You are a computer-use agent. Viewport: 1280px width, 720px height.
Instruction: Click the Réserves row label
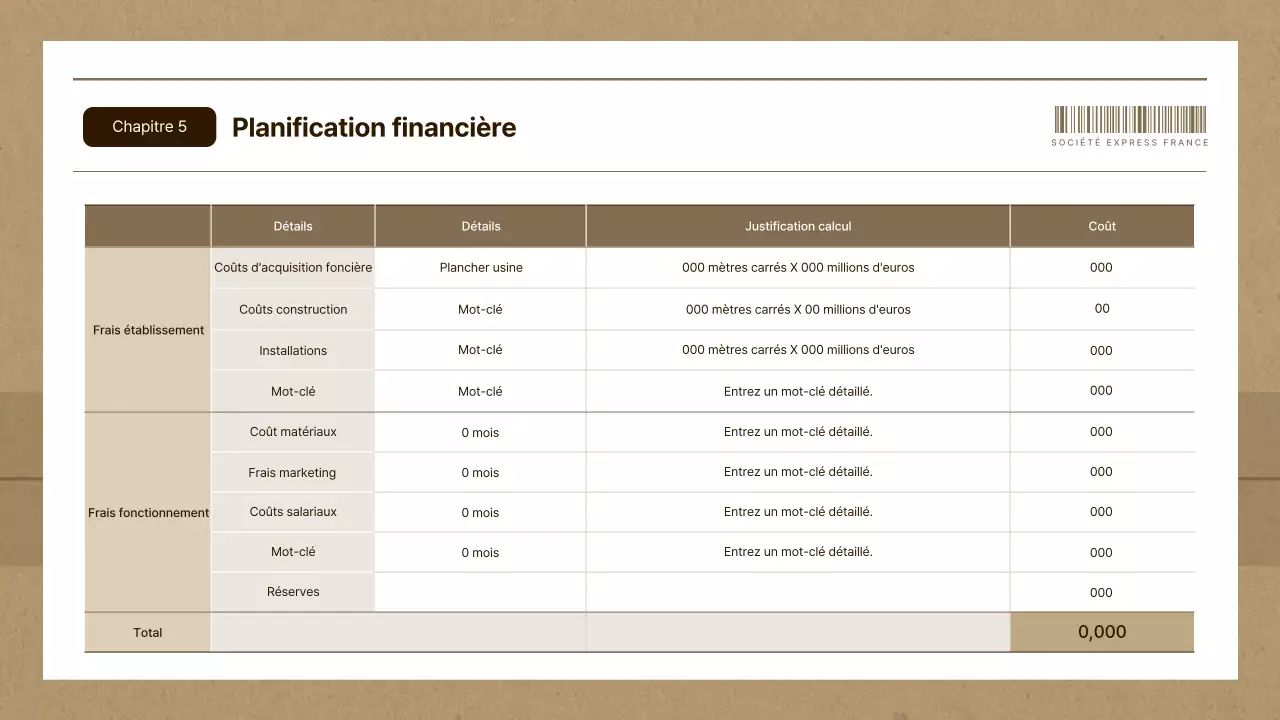[292, 591]
